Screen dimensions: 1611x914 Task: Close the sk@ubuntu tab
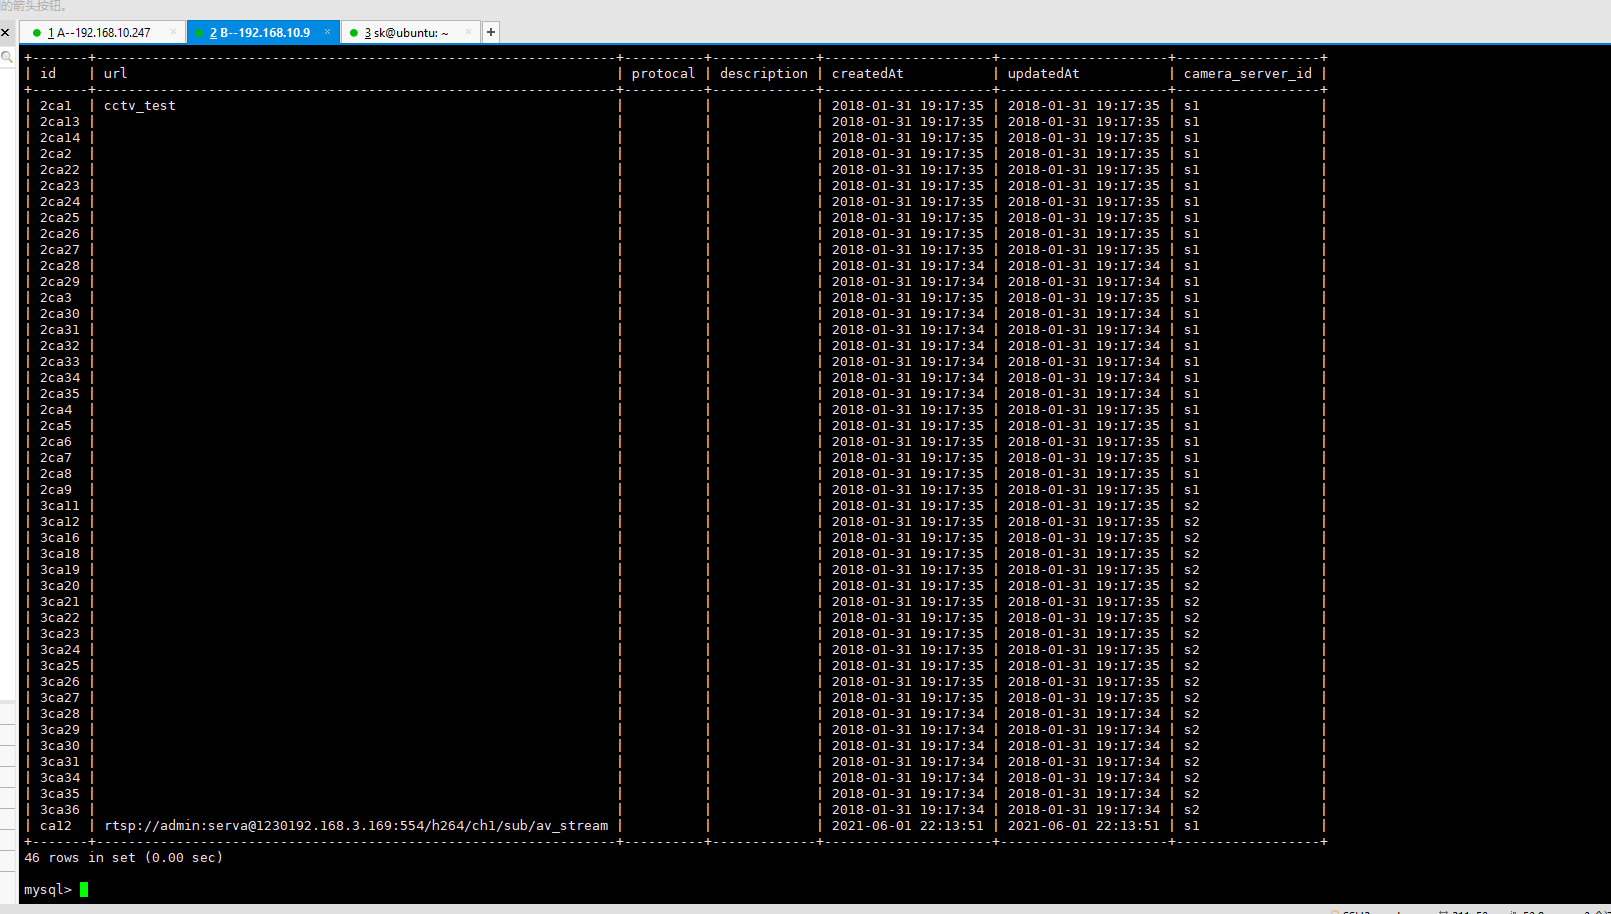coord(468,32)
